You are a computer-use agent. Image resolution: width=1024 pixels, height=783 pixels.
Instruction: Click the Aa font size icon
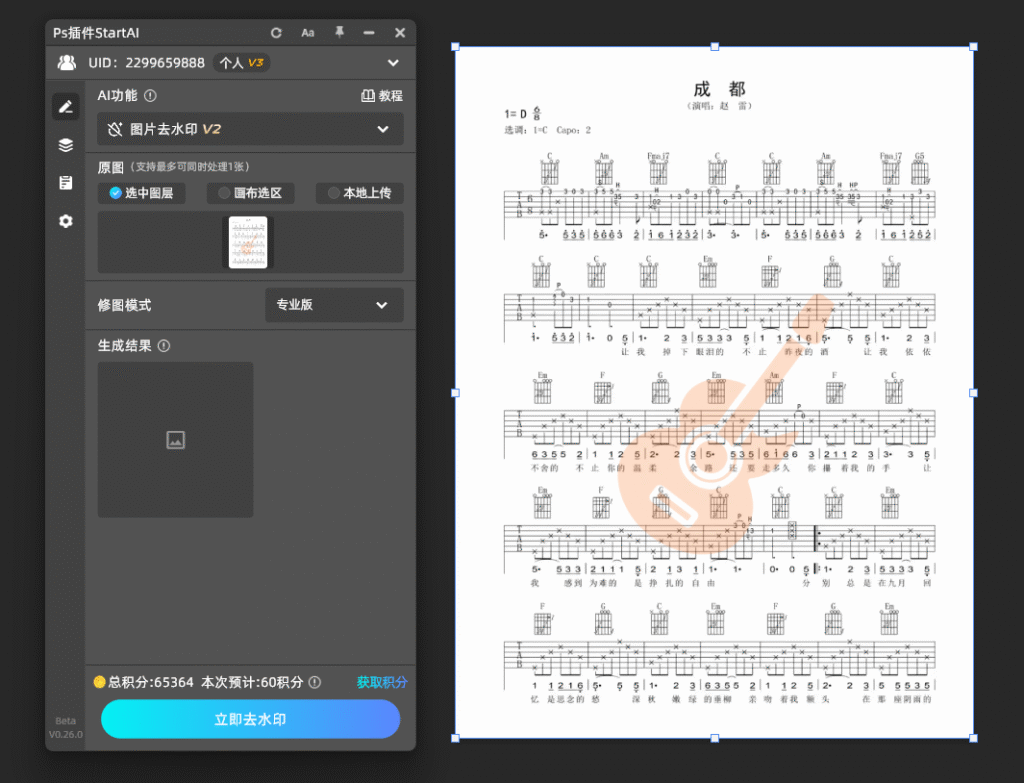(308, 33)
